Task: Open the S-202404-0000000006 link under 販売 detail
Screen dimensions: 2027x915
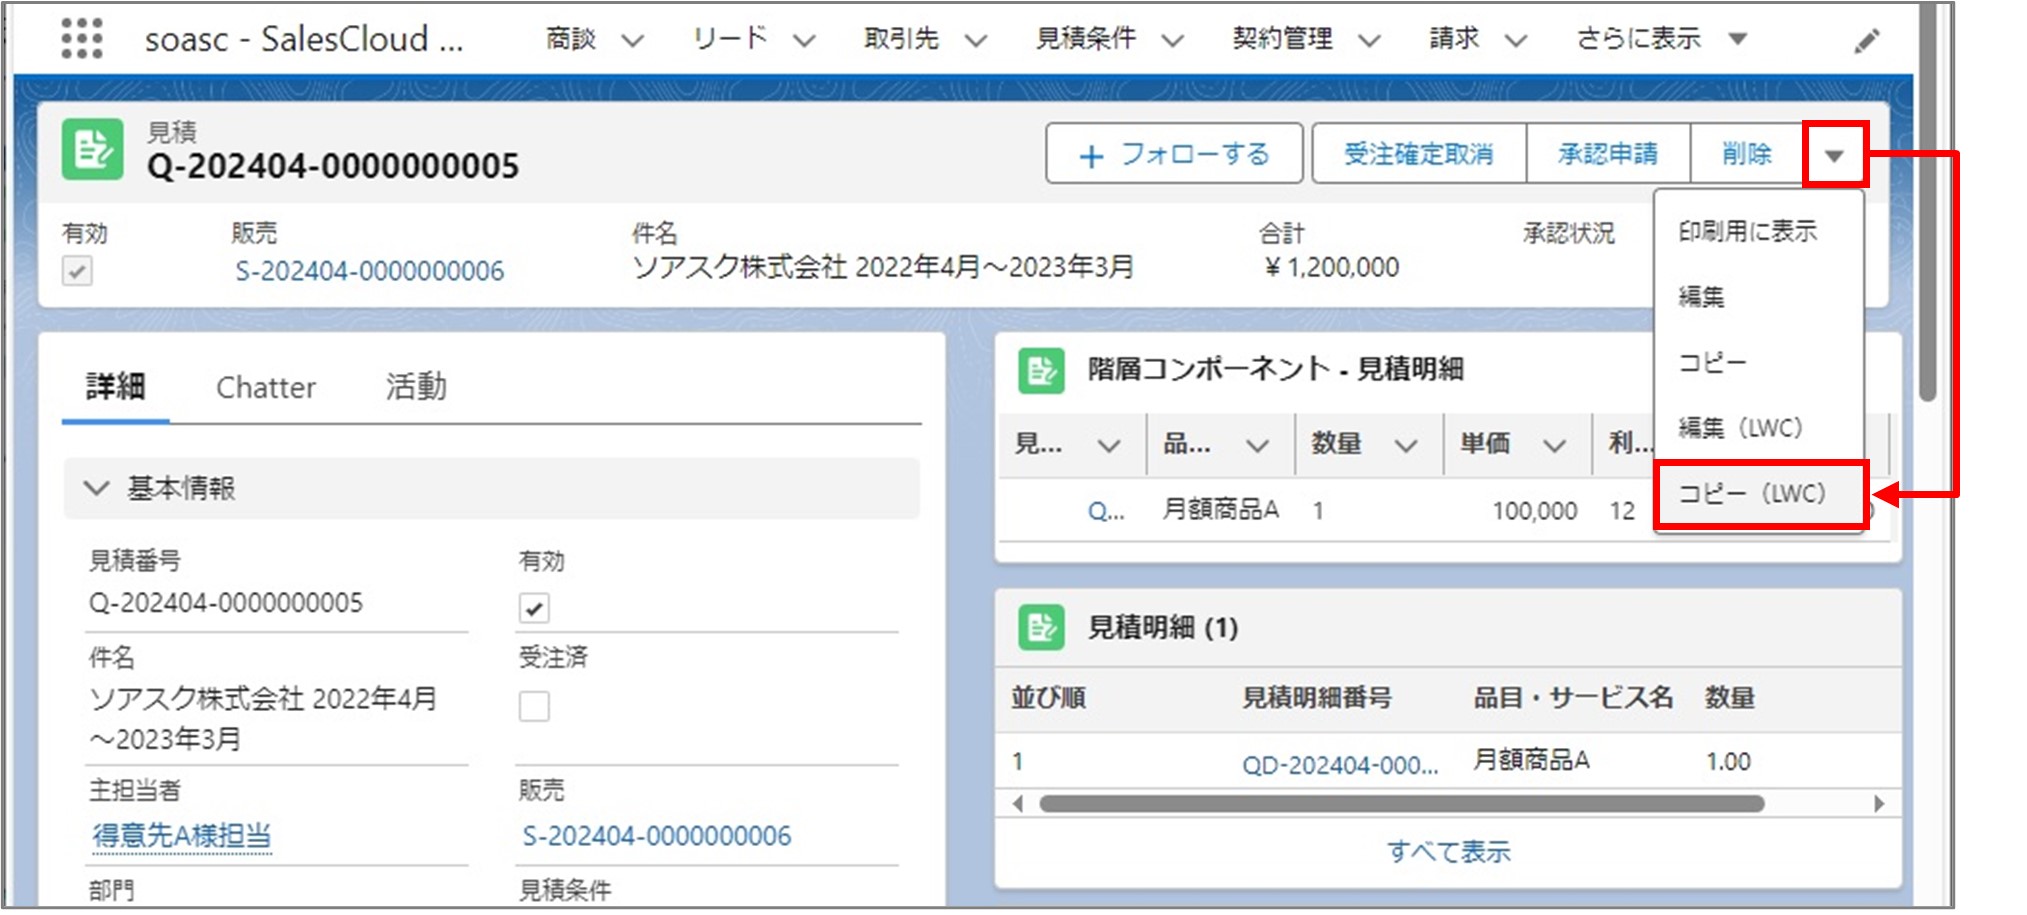Action: [x=656, y=836]
